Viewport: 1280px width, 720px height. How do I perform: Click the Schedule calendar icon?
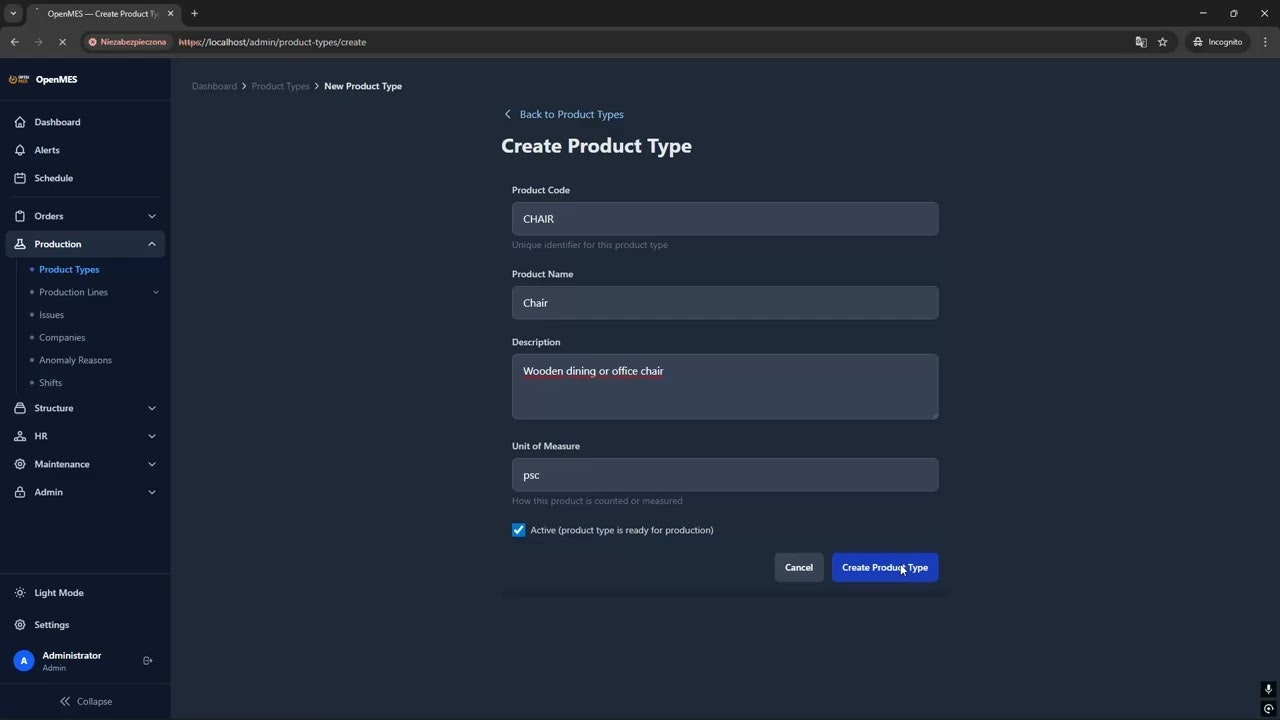pos(20,178)
